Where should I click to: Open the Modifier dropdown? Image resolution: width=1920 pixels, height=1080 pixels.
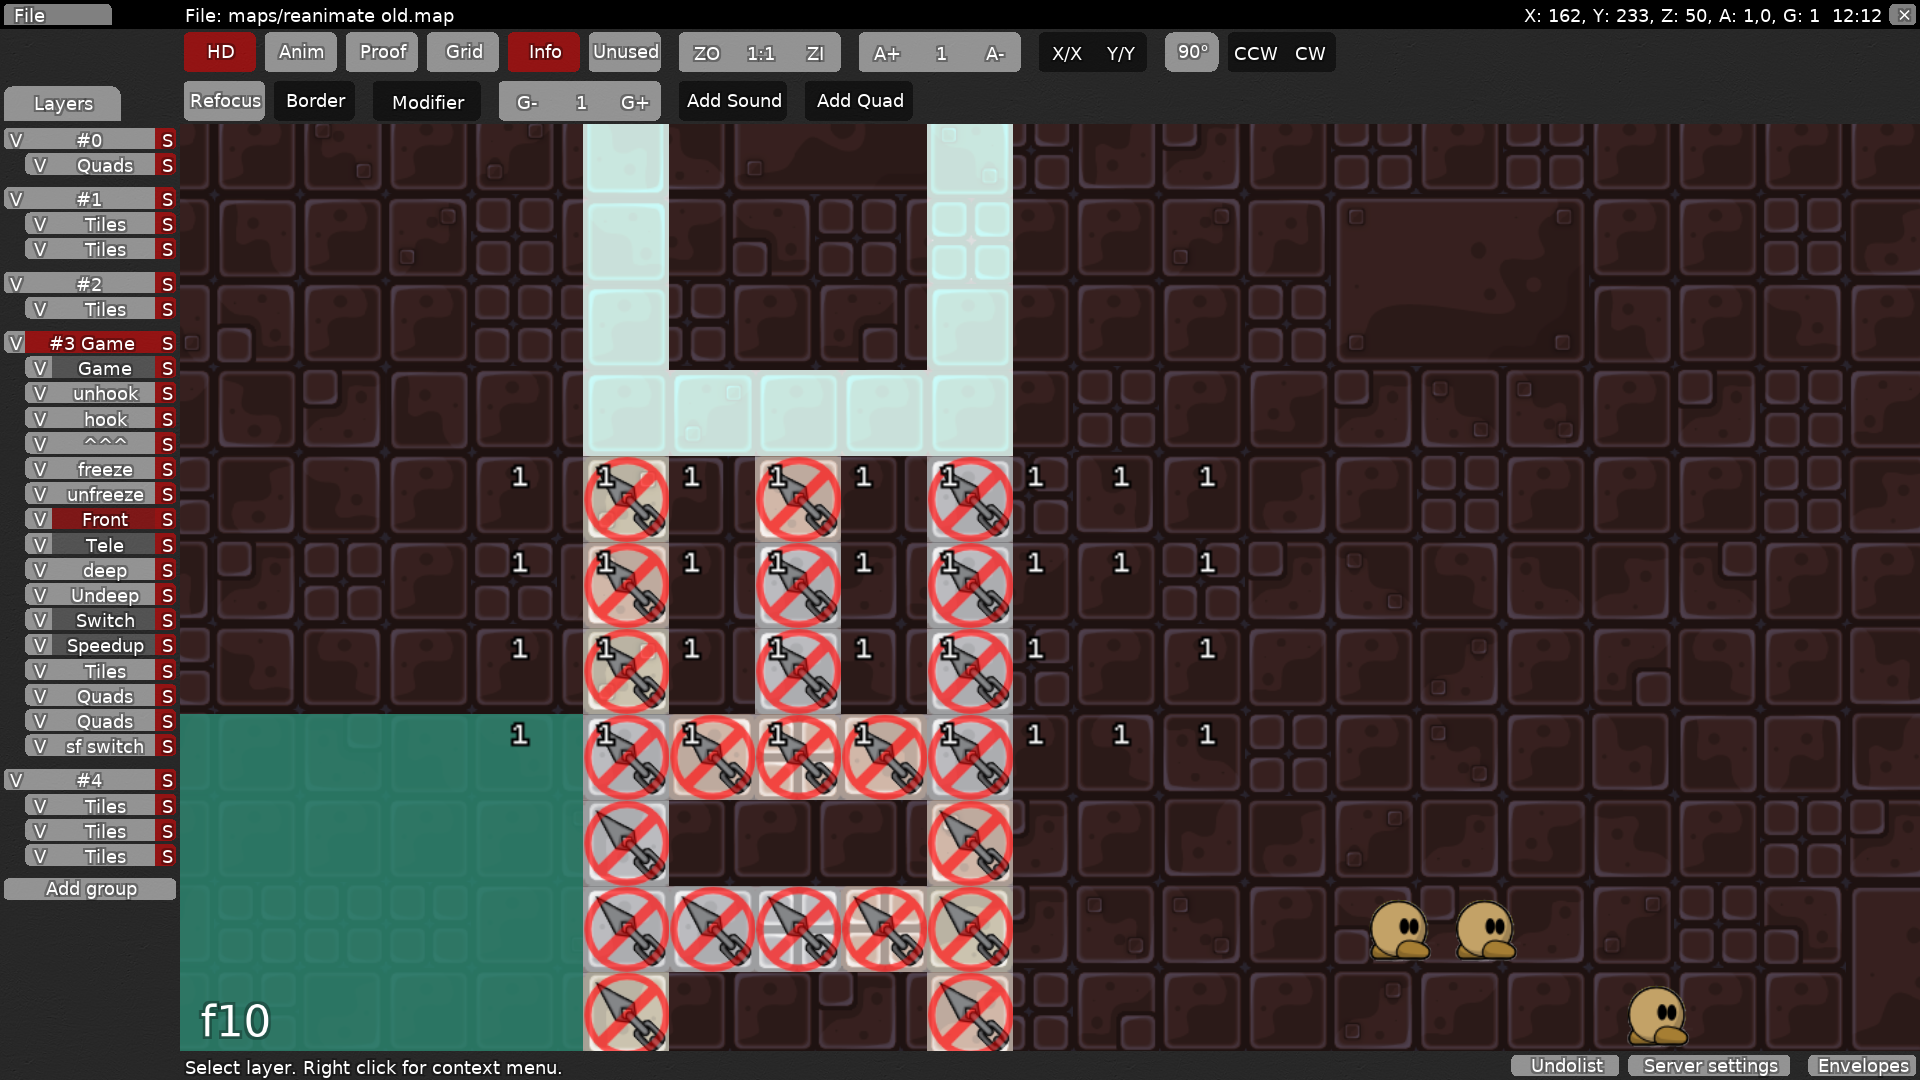[x=427, y=101]
